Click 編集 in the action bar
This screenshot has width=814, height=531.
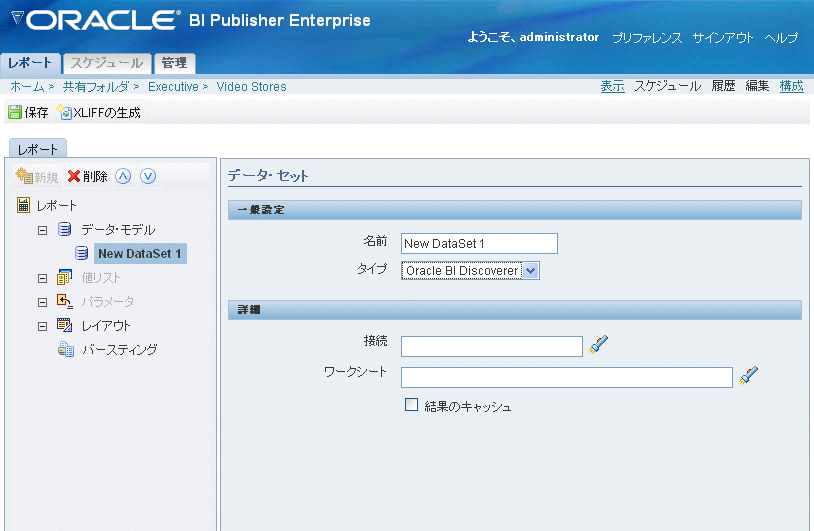[x=757, y=86]
